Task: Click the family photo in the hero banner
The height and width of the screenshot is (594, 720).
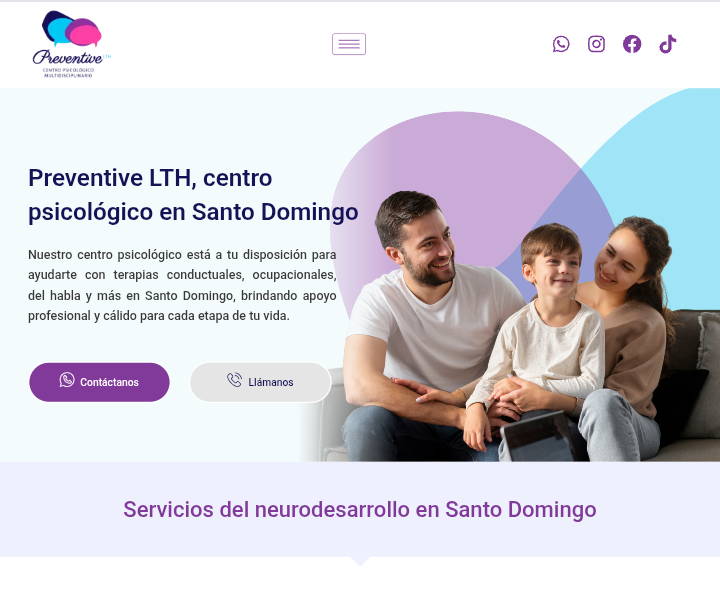Action: 510,326
